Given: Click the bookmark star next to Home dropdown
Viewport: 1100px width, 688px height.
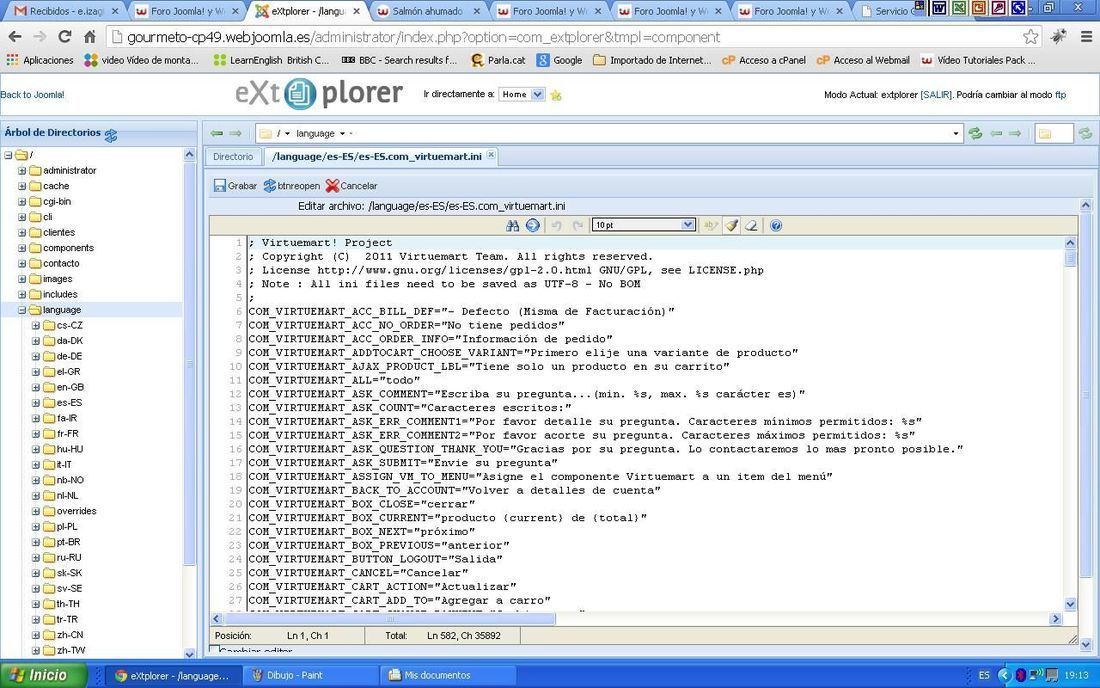Looking at the screenshot, I should pyautogui.click(x=556, y=95).
